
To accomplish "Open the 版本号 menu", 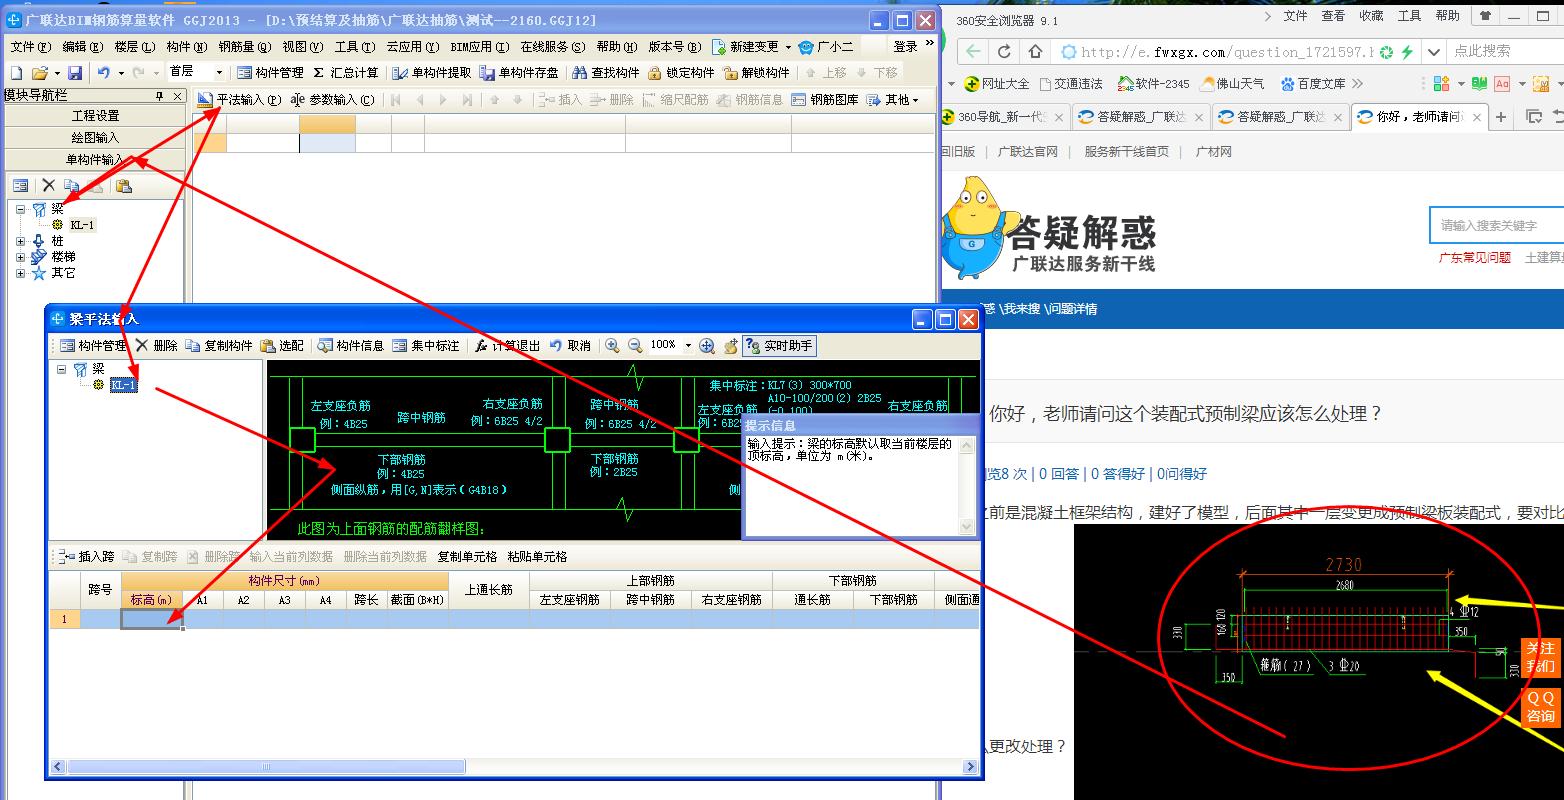I will [x=675, y=47].
